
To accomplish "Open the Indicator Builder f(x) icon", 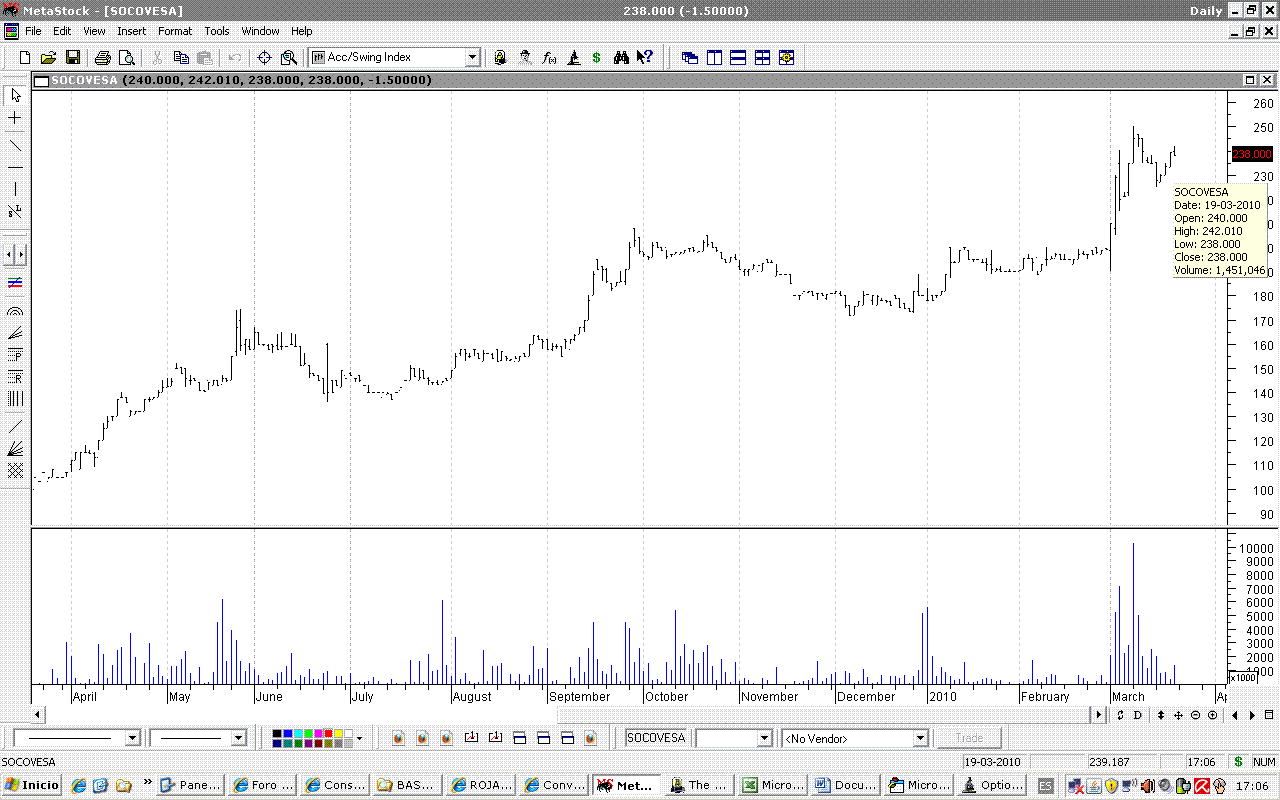I will point(549,58).
